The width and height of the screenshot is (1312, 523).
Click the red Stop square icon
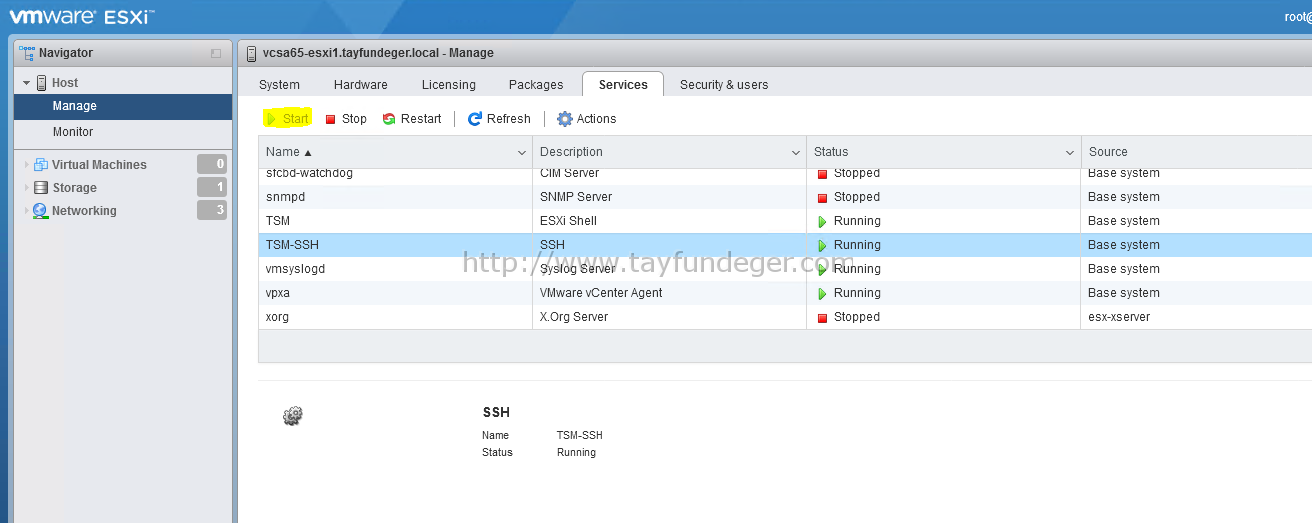[x=331, y=119]
